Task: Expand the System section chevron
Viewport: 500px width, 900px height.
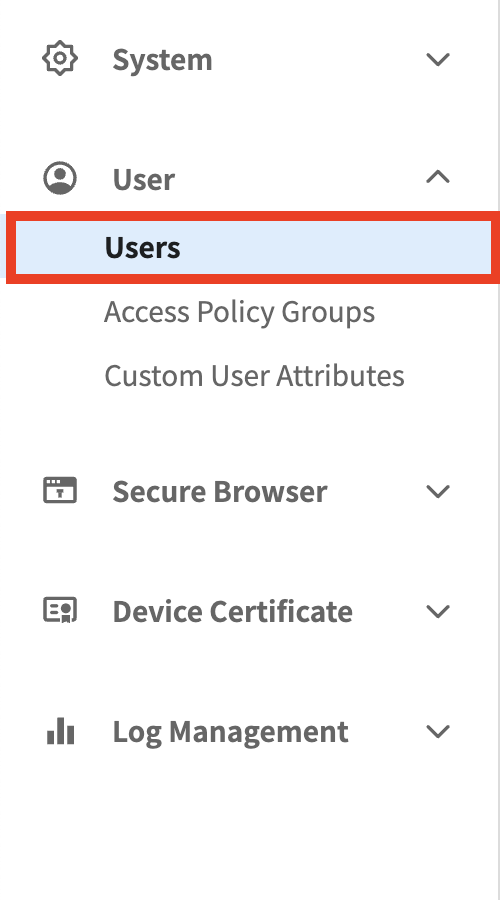Action: click(438, 59)
